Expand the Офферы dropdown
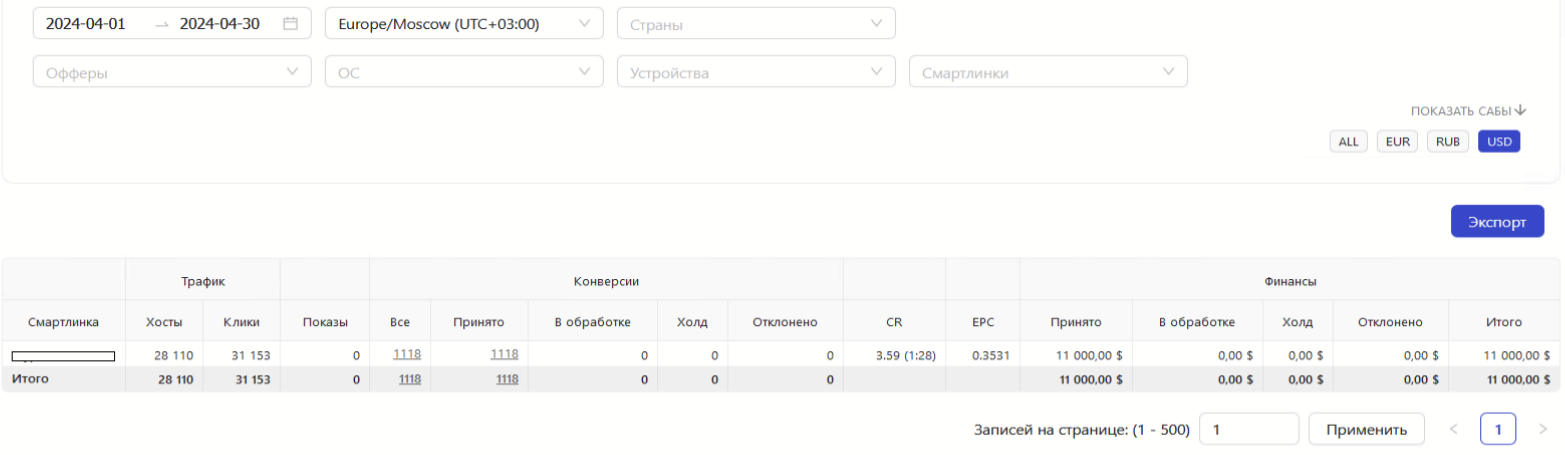Screen dimensions: 1565x455 172,72
